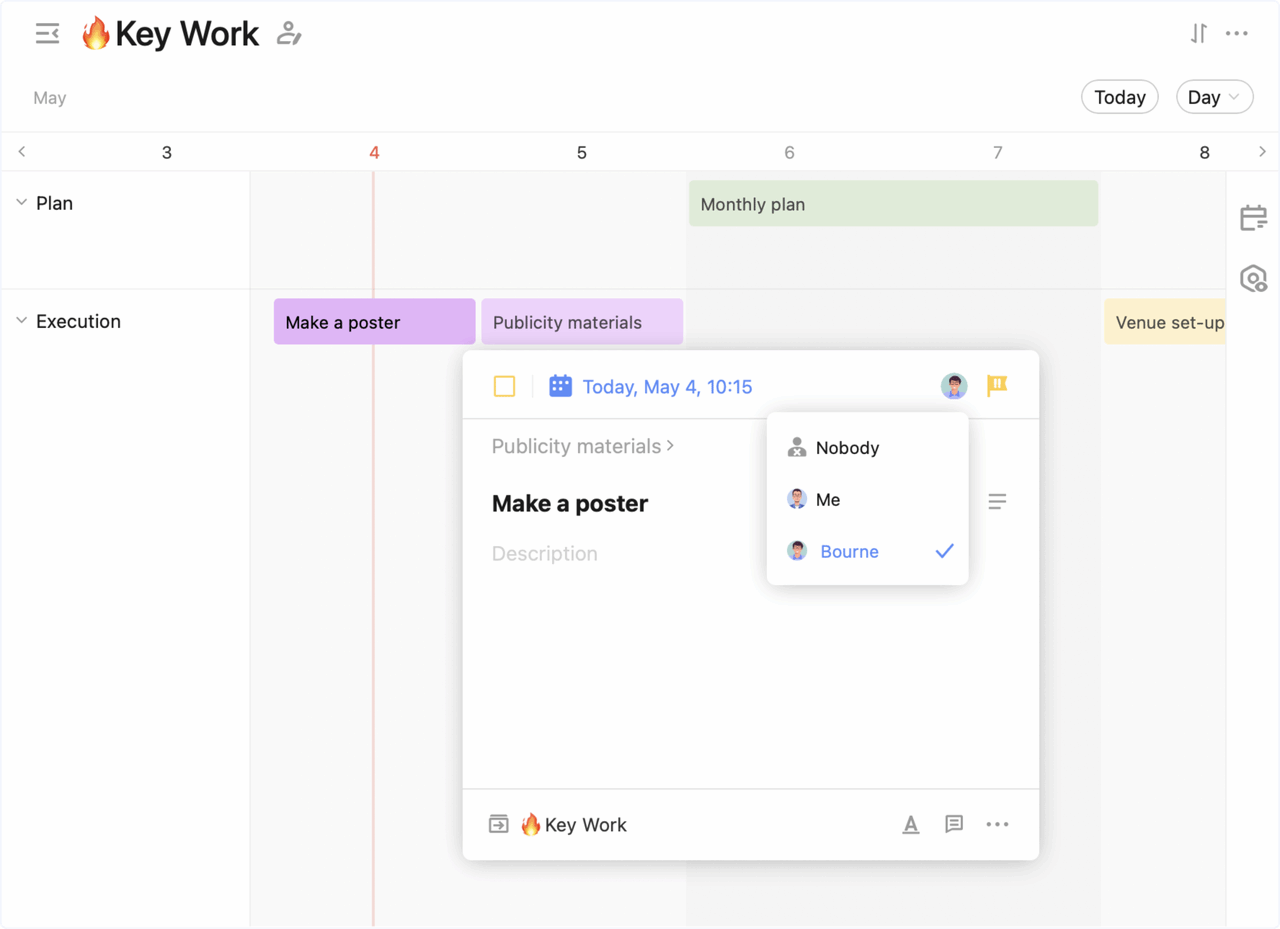Assign the task to Me
1280x929 pixels.
tap(827, 499)
